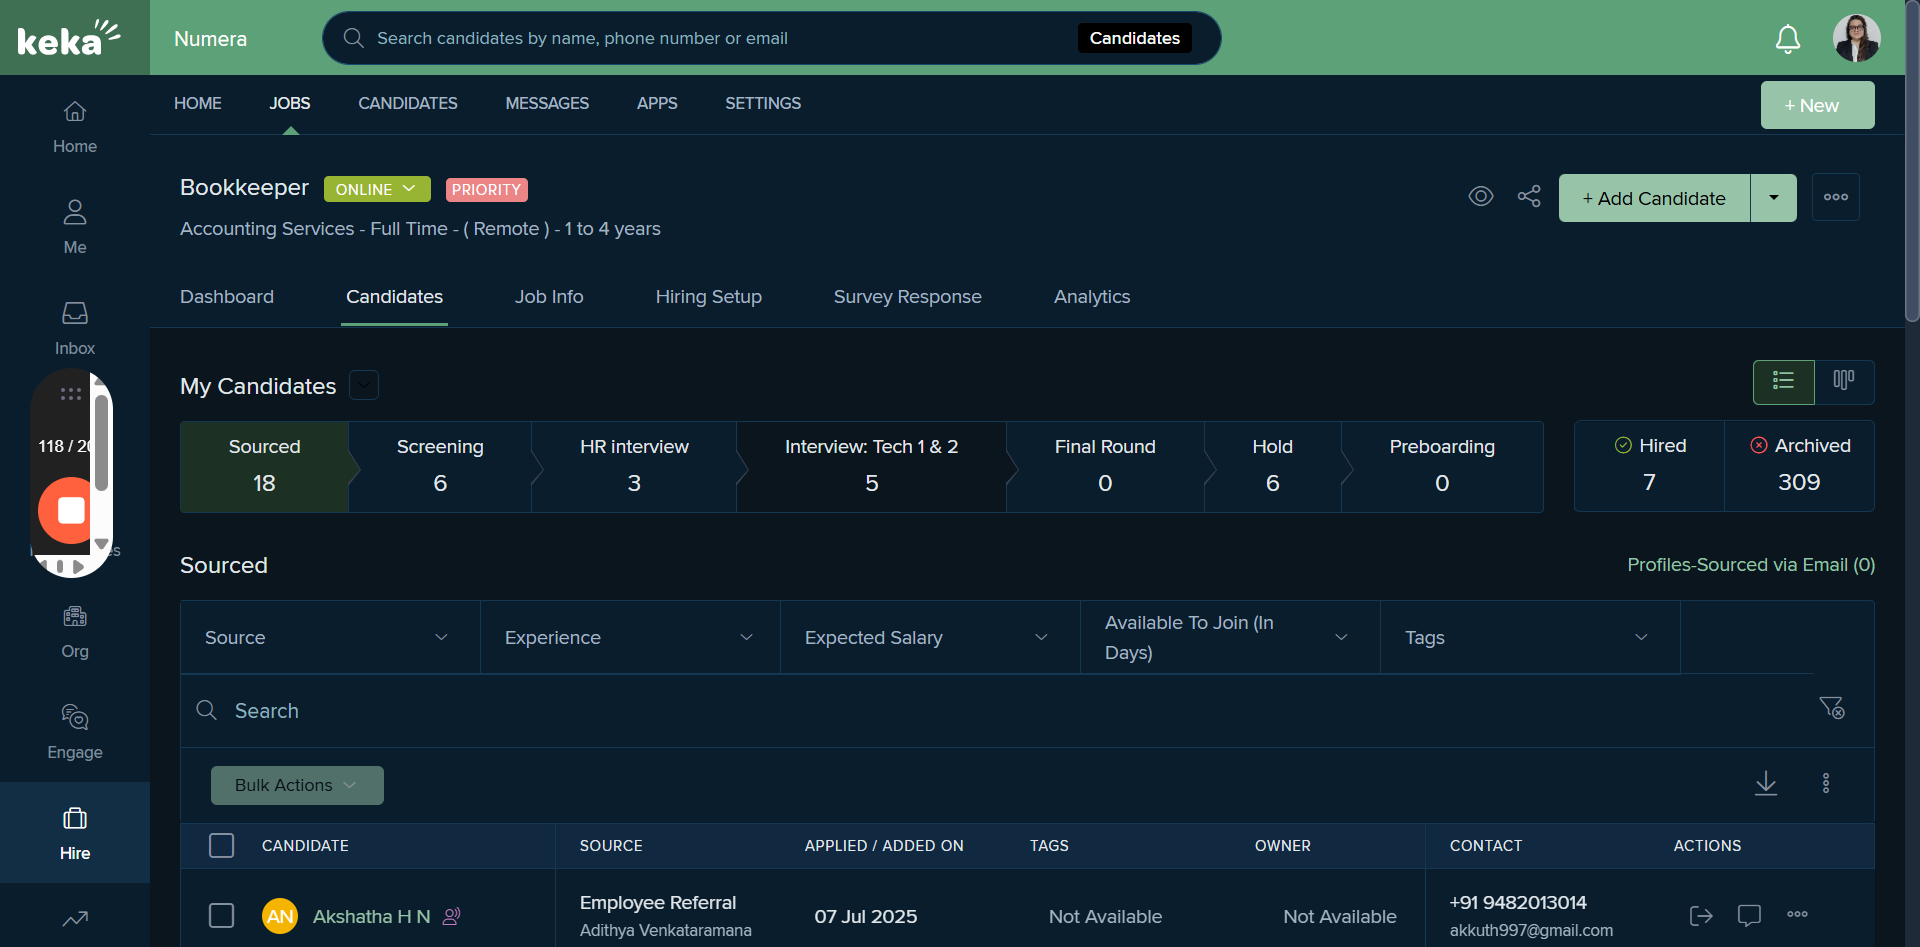Check the Akshatha H N row checkbox

(x=221, y=916)
